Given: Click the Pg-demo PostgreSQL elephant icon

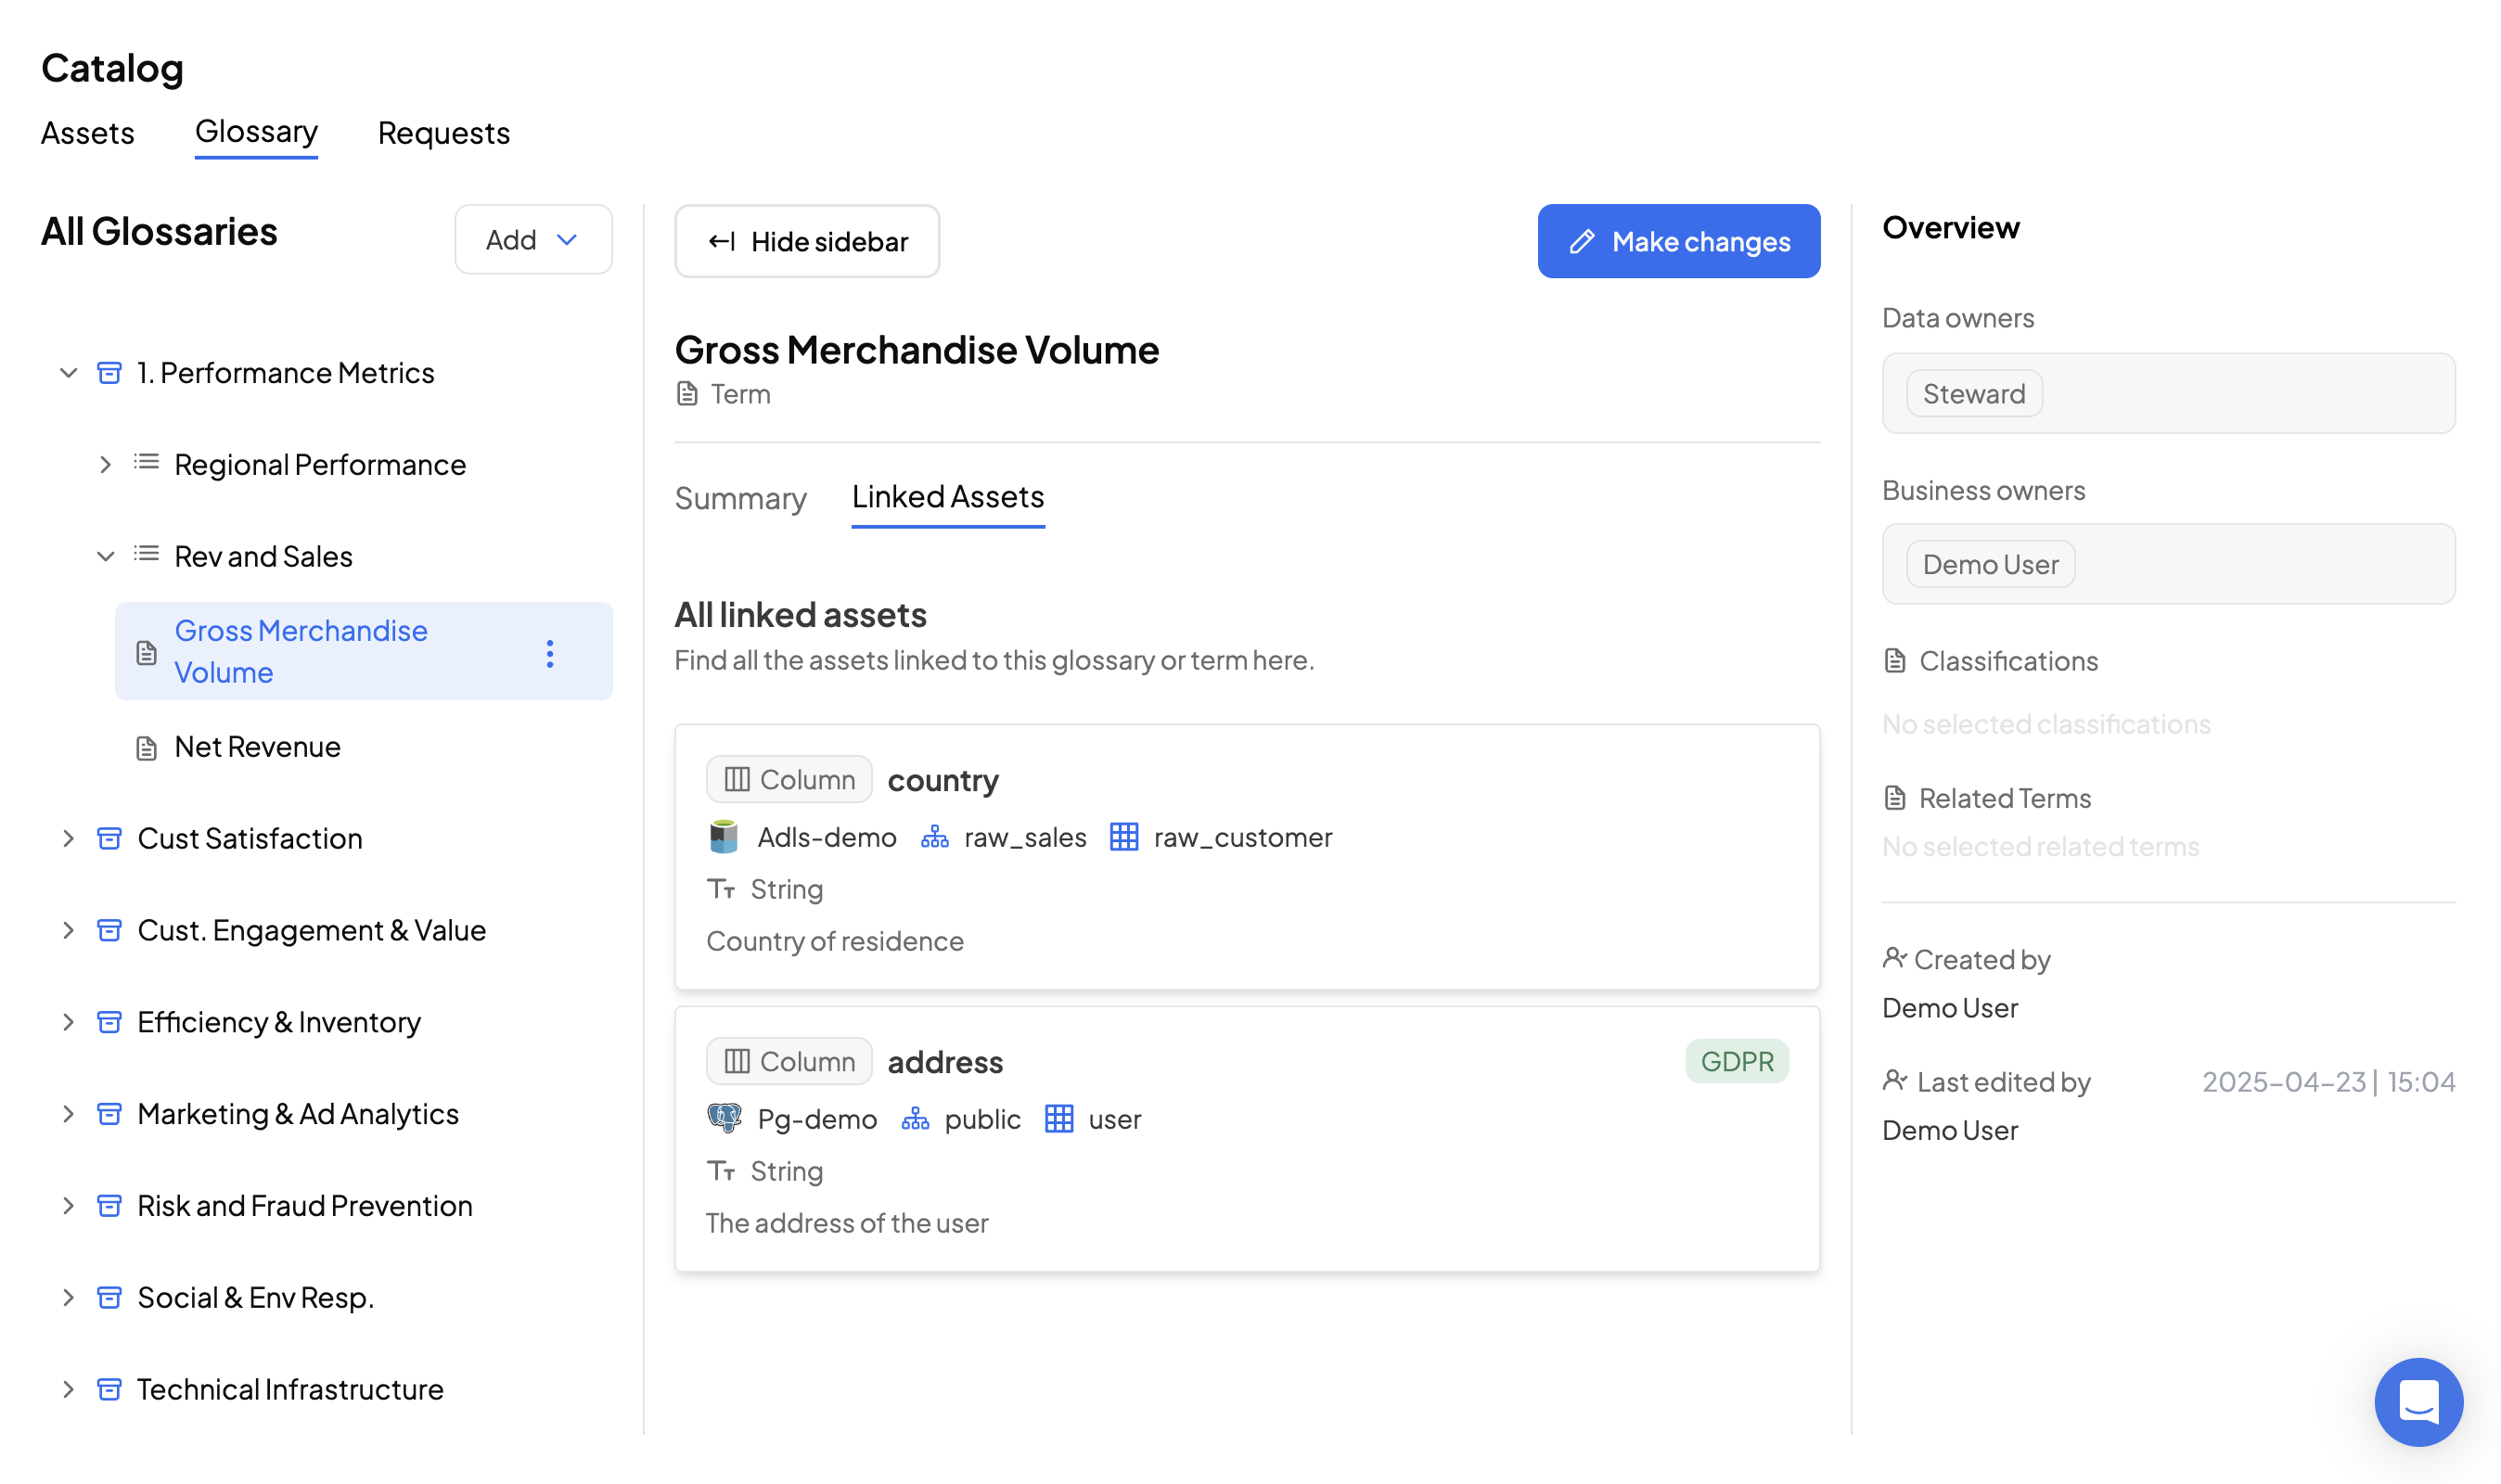Looking at the screenshot, I should point(724,1118).
